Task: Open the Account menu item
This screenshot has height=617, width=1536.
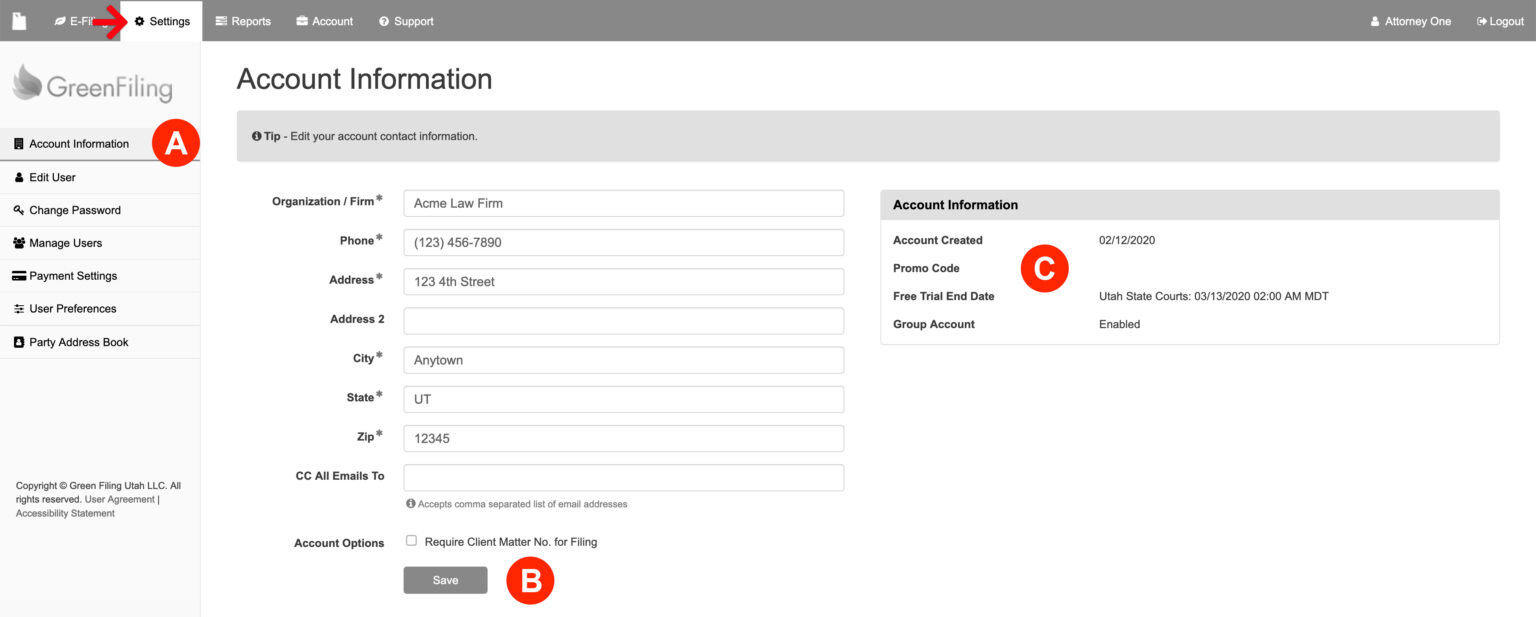Action: (324, 20)
